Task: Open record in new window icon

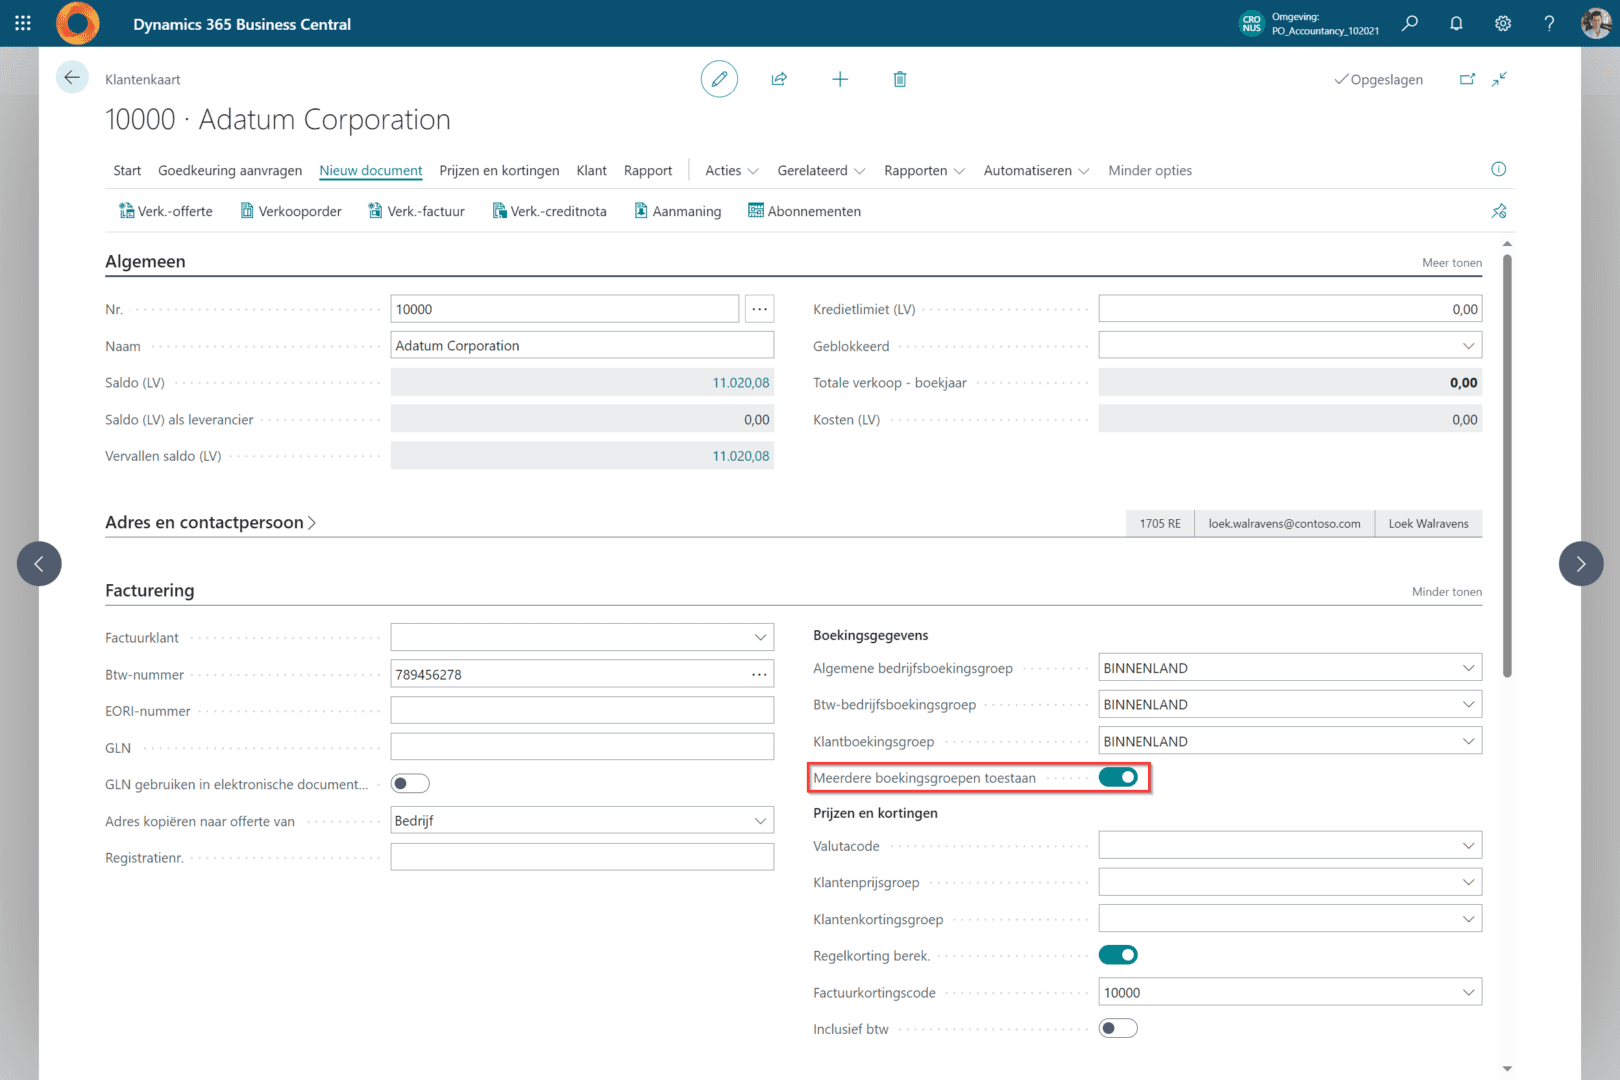Action: tap(1467, 79)
